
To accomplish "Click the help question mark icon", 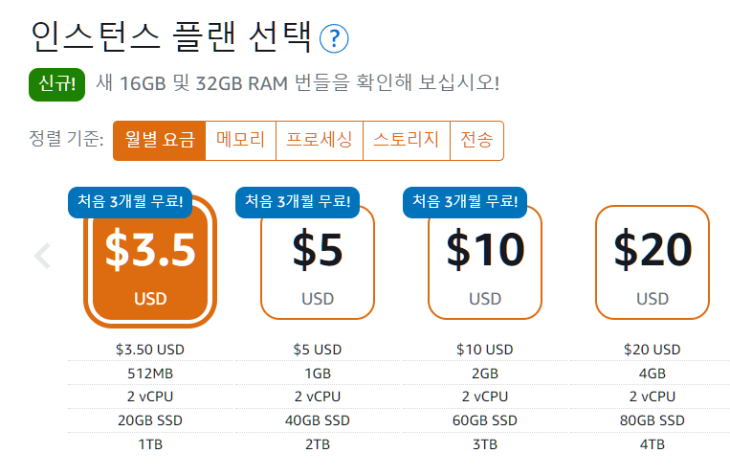I will pos(334,39).
